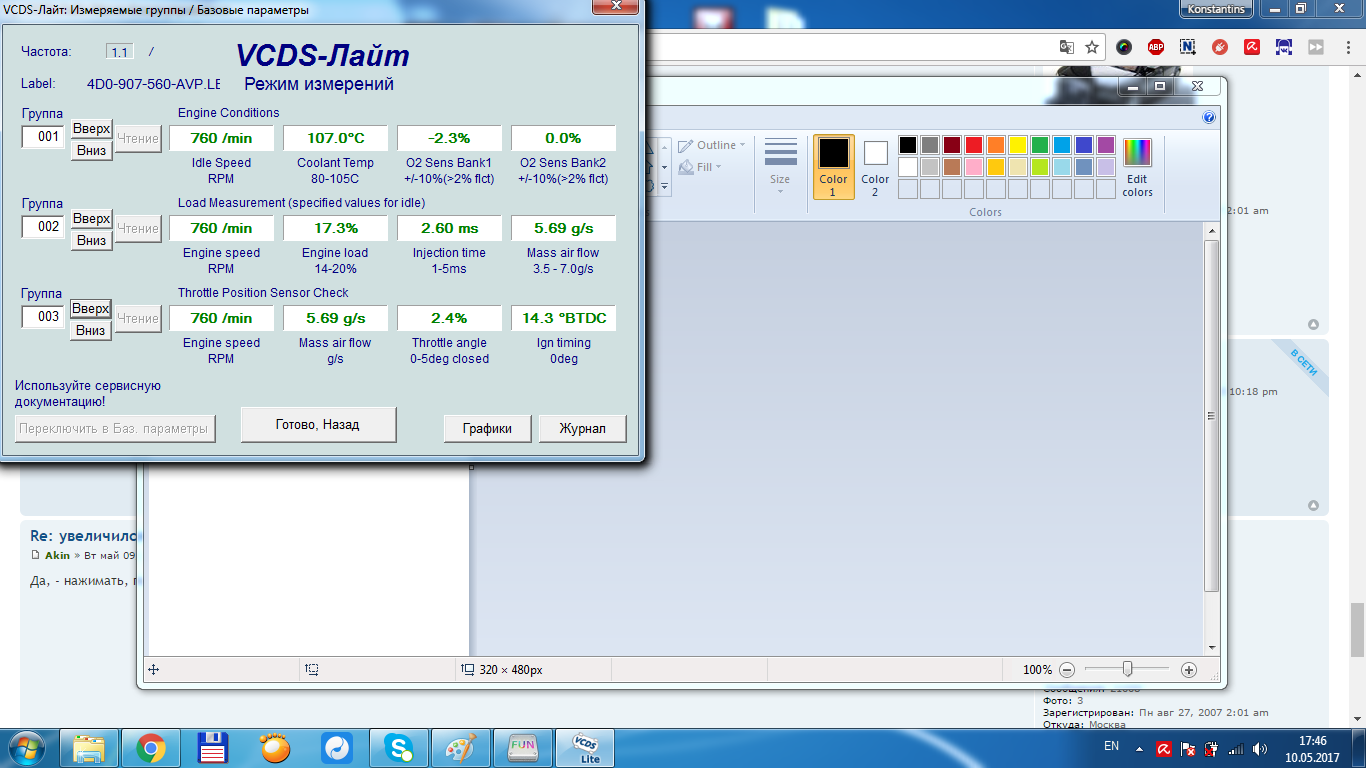Bookmark page with the star icon
Viewport: 1366px width, 768px height.
pyautogui.click(x=1092, y=46)
